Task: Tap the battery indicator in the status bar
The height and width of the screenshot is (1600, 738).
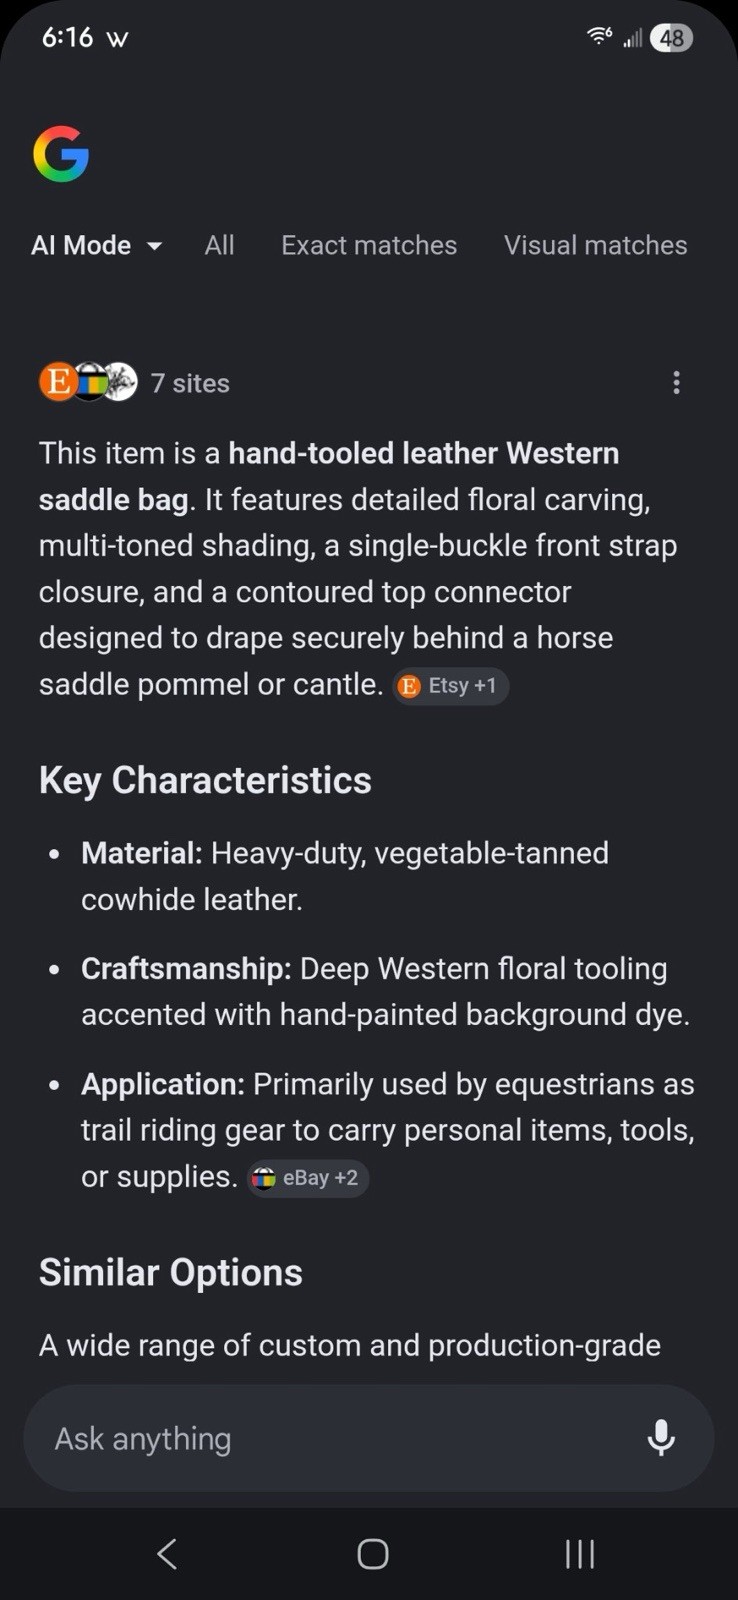Action: click(671, 38)
